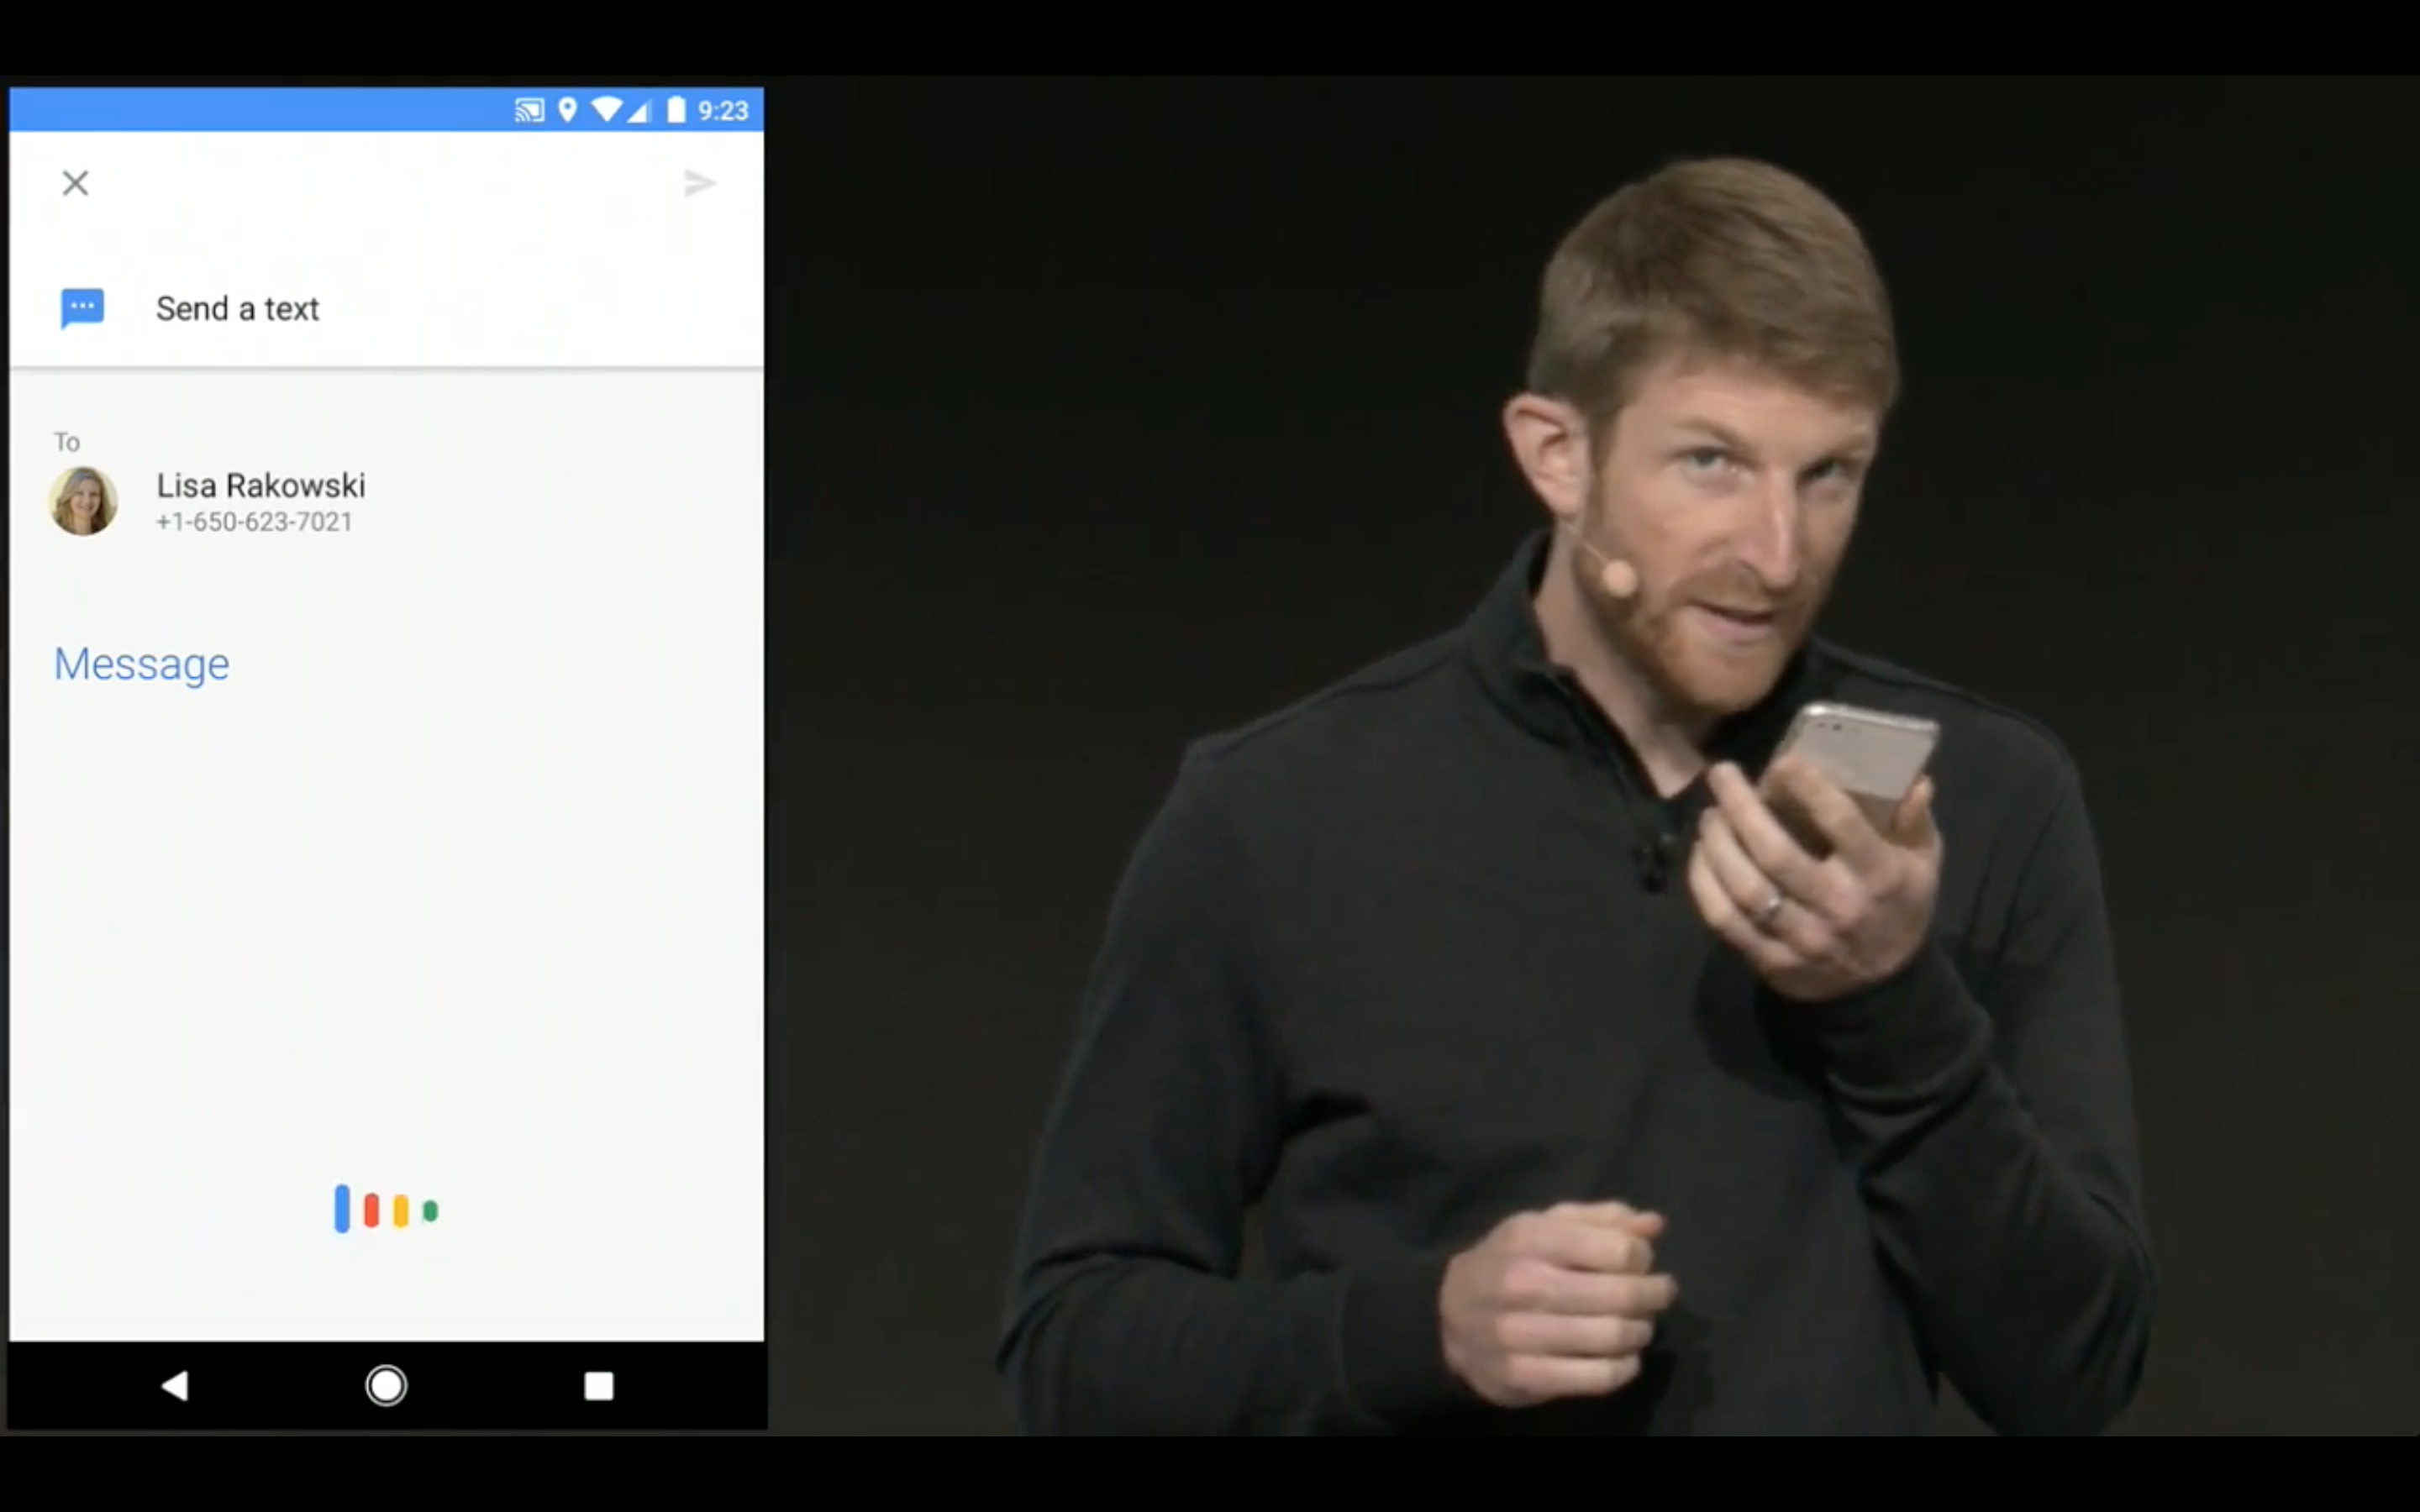Tap the Message input field
Image resolution: width=2420 pixels, height=1512 pixels.
point(141,663)
